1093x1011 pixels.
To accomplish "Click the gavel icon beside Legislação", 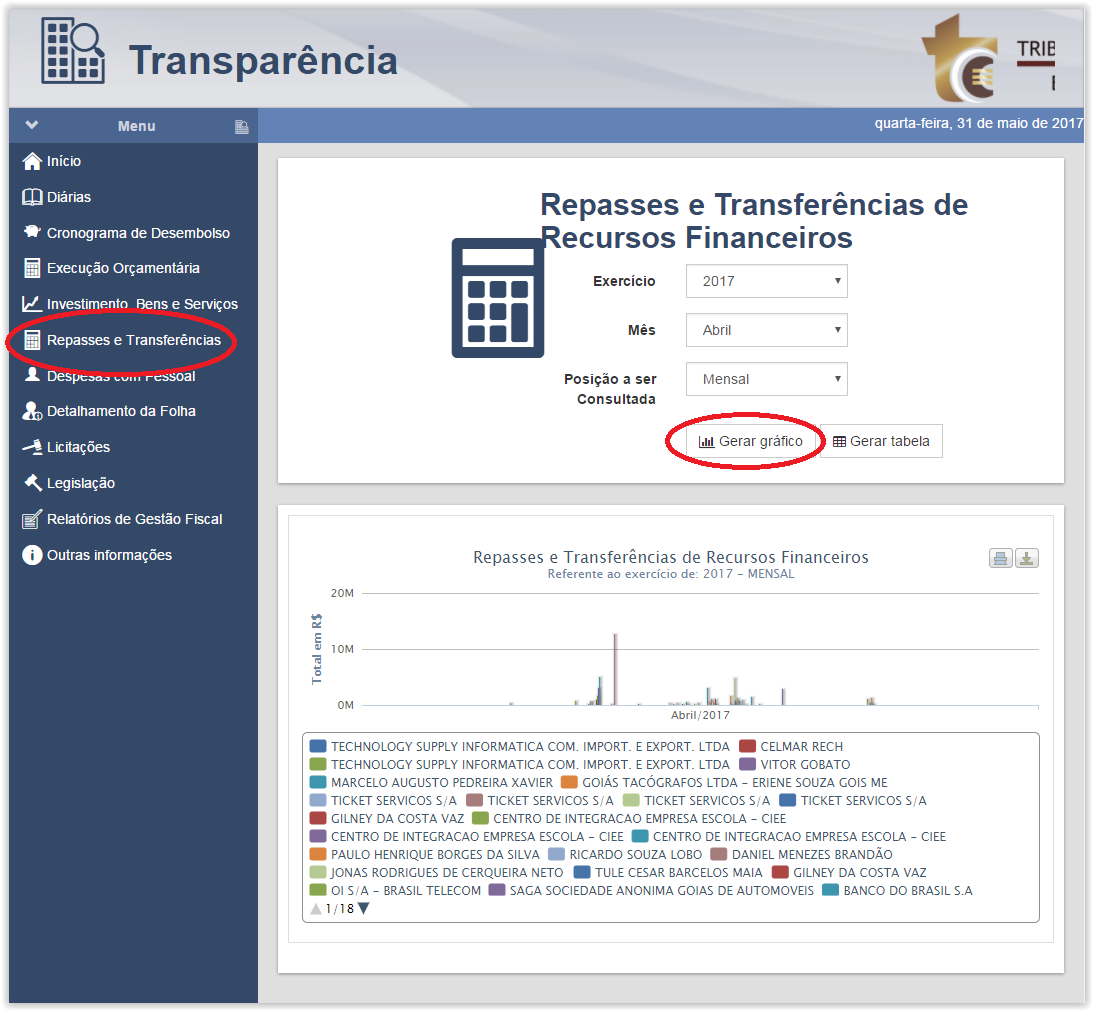I will [x=32, y=483].
